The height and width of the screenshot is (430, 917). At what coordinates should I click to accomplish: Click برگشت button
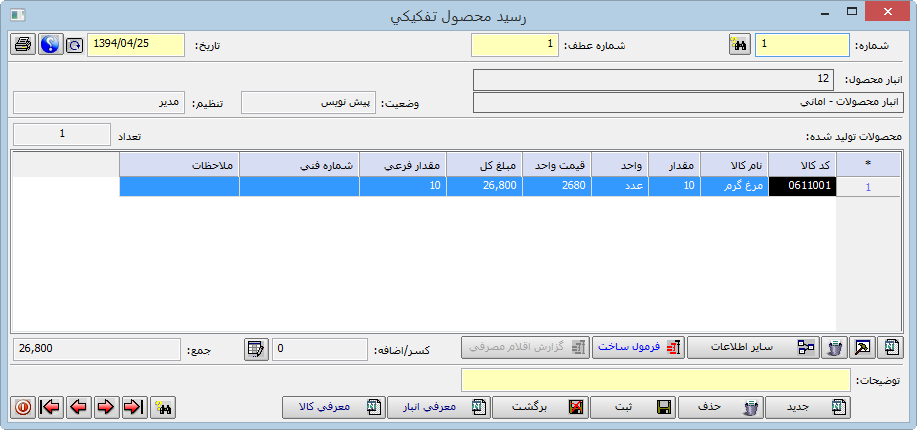(x=540, y=407)
